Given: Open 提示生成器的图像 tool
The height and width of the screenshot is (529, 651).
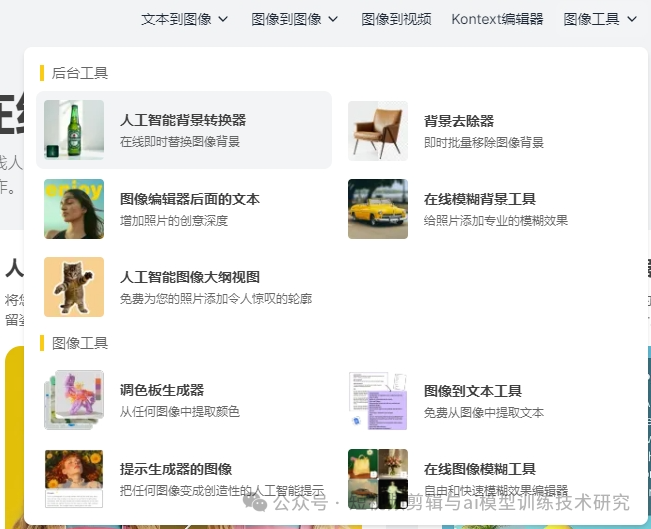Looking at the screenshot, I should (x=176, y=469).
